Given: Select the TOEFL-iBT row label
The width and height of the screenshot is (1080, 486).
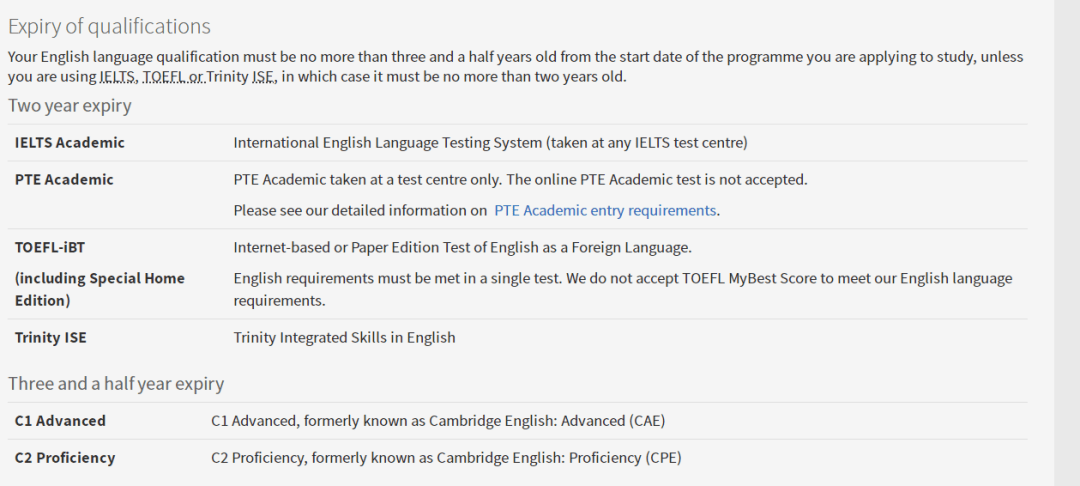Looking at the screenshot, I should [x=50, y=247].
